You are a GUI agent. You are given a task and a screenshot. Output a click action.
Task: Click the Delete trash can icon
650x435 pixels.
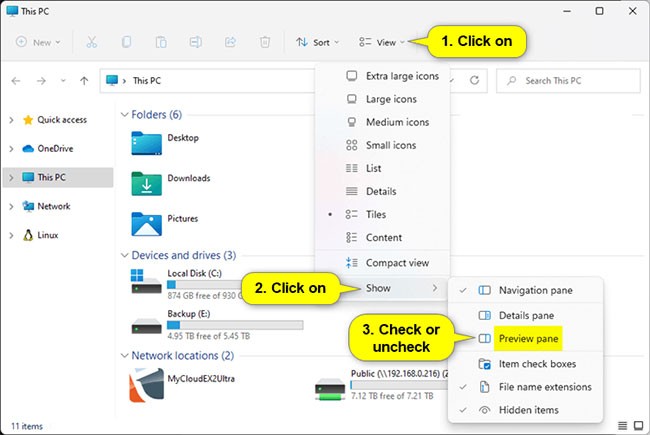[x=265, y=42]
